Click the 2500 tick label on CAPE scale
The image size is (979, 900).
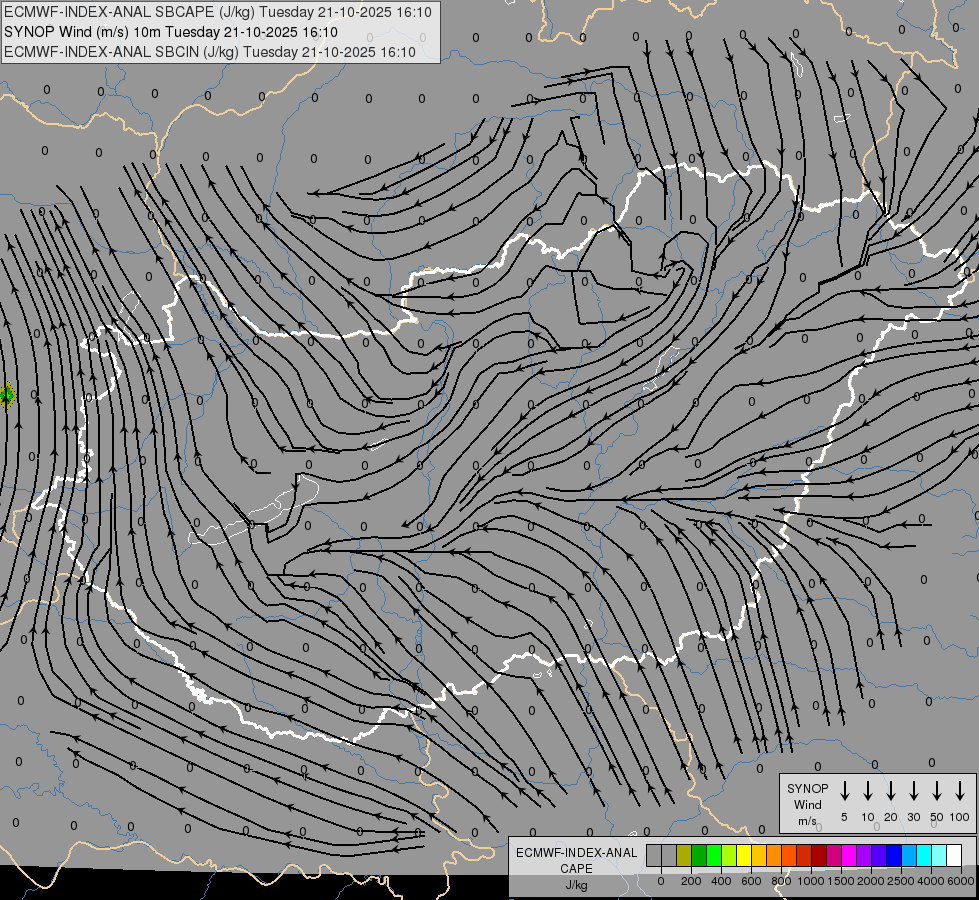(x=900, y=881)
